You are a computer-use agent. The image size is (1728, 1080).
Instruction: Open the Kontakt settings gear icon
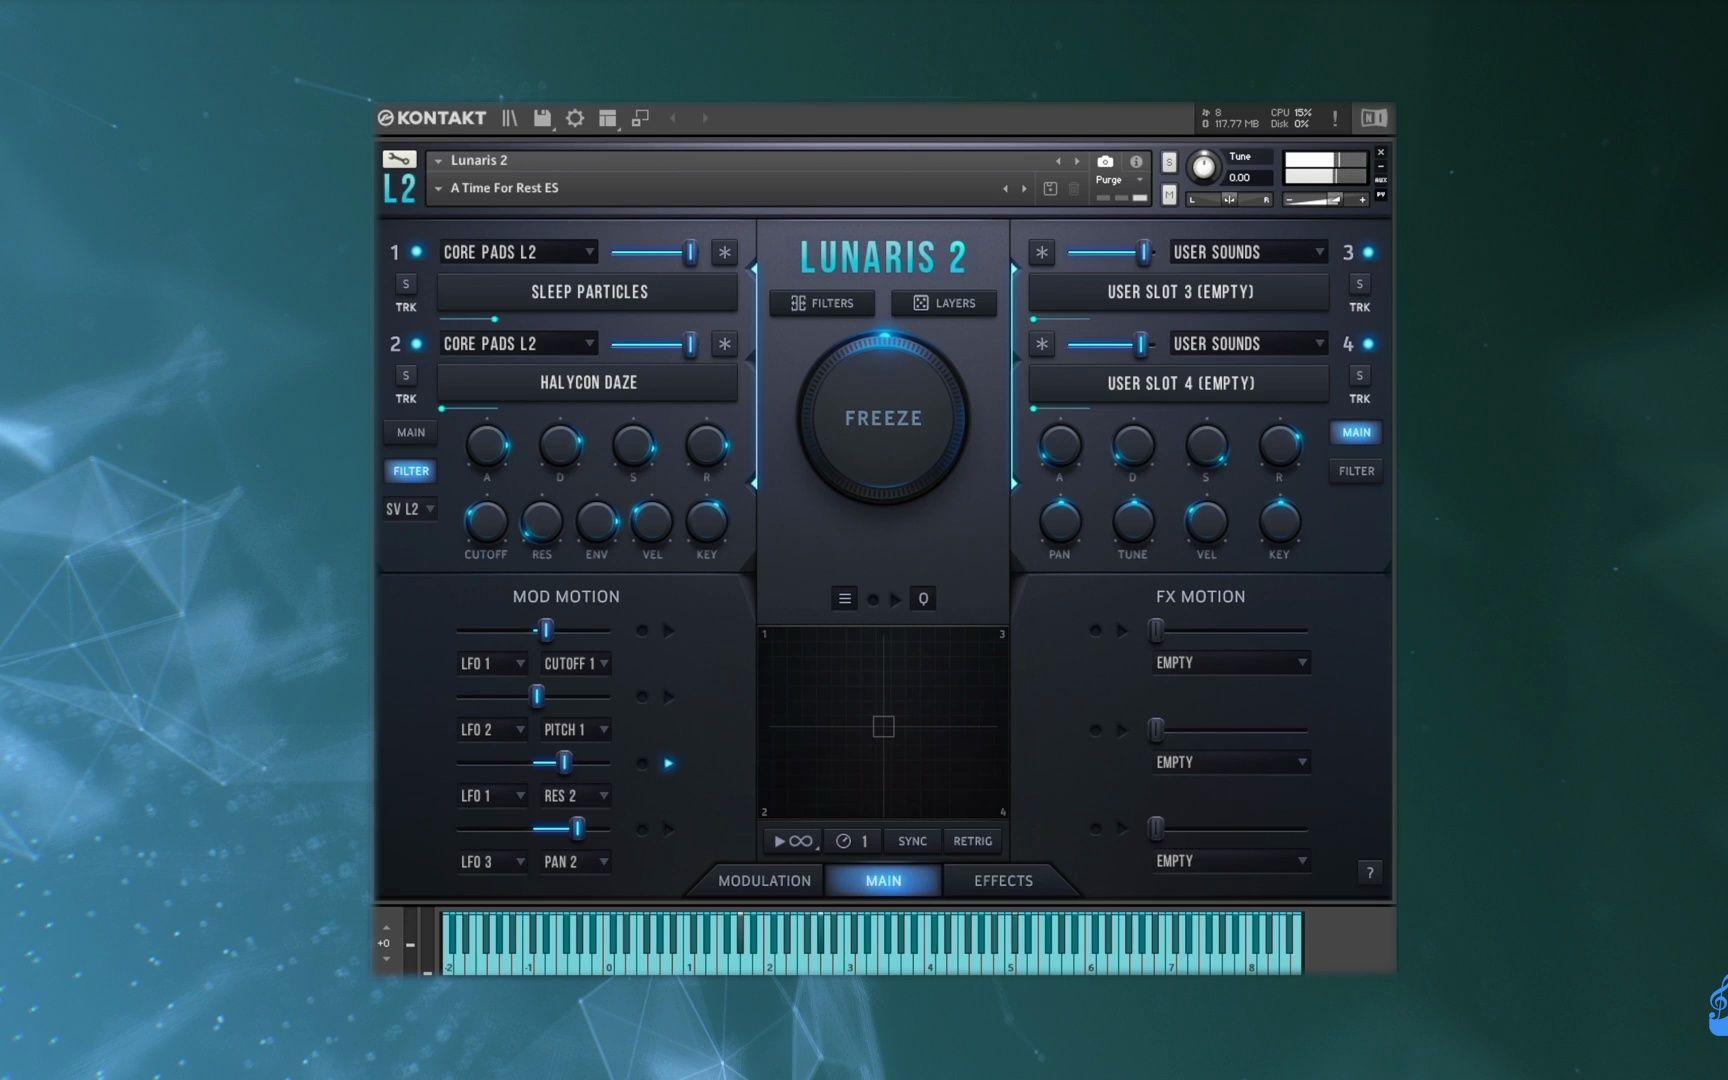point(575,118)
